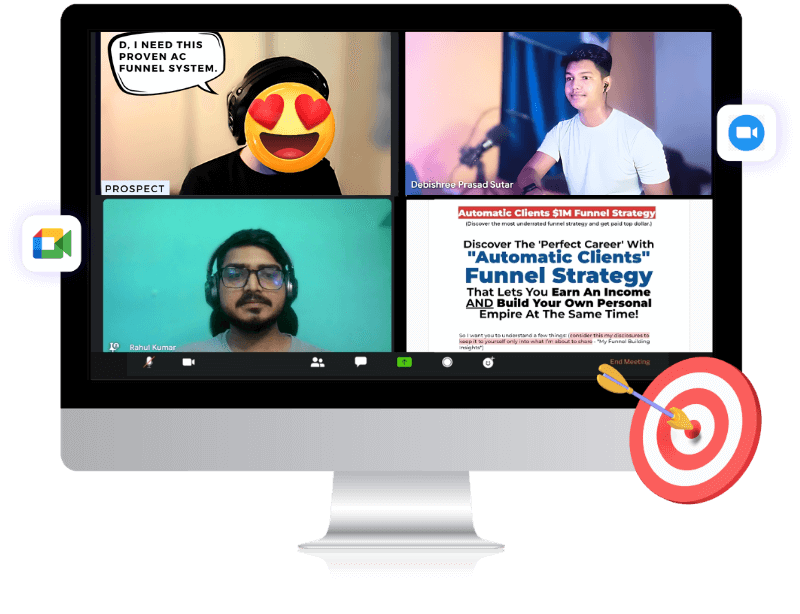Open the Reactions icon in toolbar

(488, 362)
